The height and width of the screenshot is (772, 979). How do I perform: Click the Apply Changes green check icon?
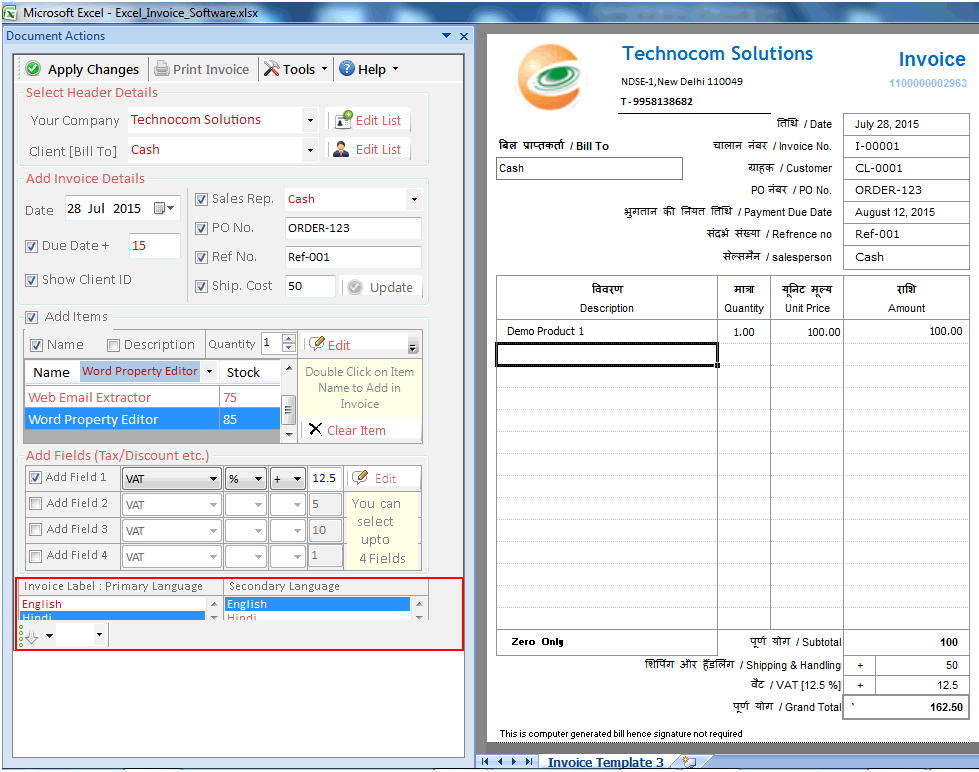coord(31,69)
